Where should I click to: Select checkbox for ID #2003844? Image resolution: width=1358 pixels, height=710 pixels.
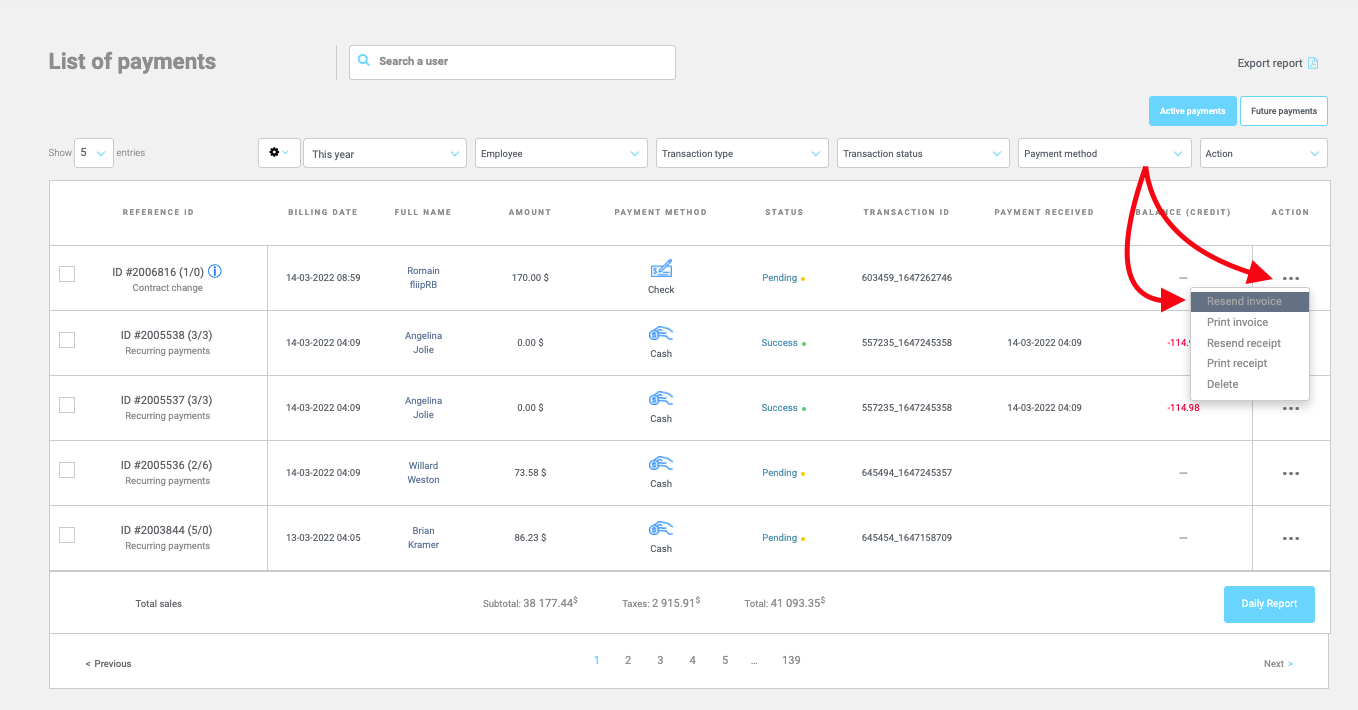pyautogui.click(x=67, y=535)
